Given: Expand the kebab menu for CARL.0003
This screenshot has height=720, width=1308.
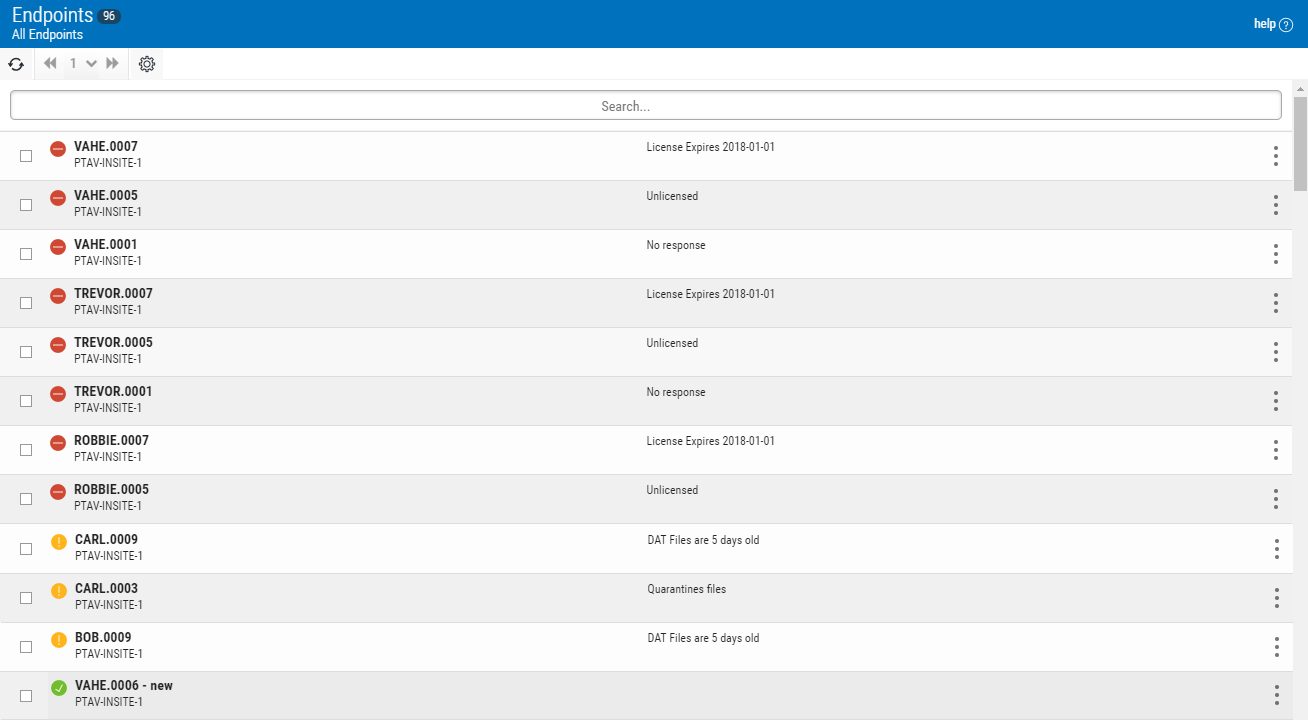Looking at the screenshot, I should [x=1276, y=598].
